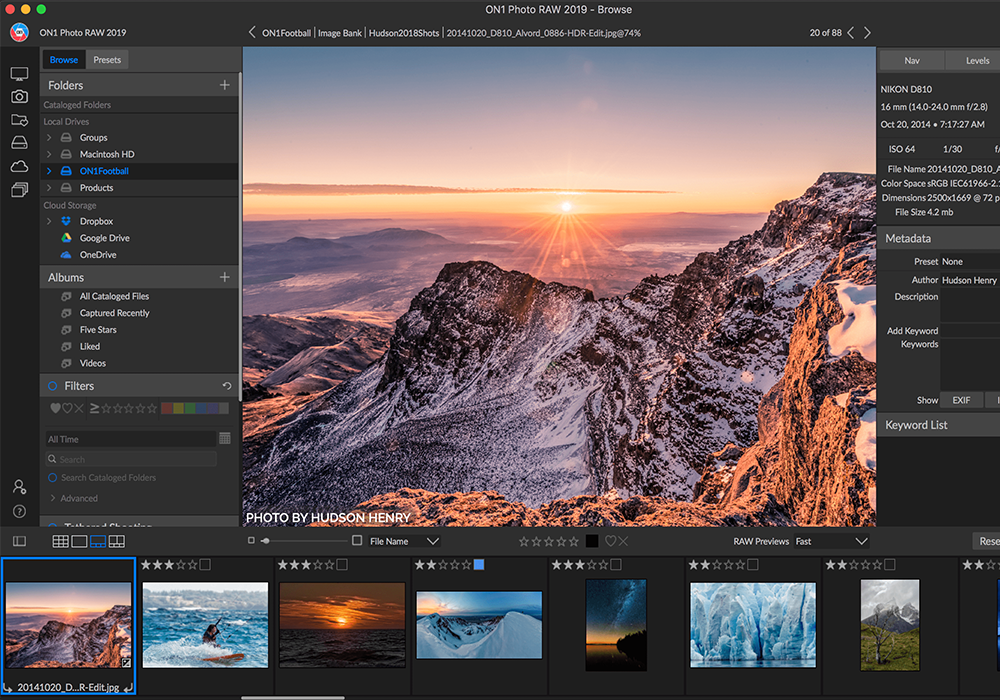Expand the Groups drive
This screenshot has height=700, width=1000.
pos(49,137)
